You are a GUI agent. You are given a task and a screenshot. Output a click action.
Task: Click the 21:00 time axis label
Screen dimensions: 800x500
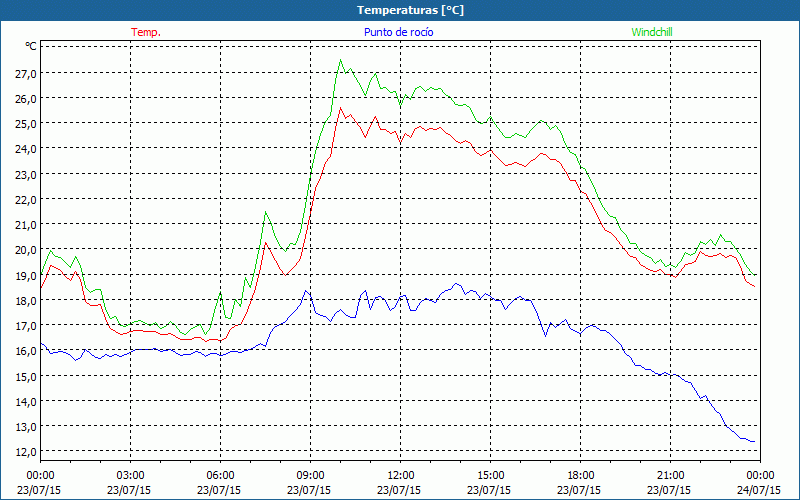670,476
